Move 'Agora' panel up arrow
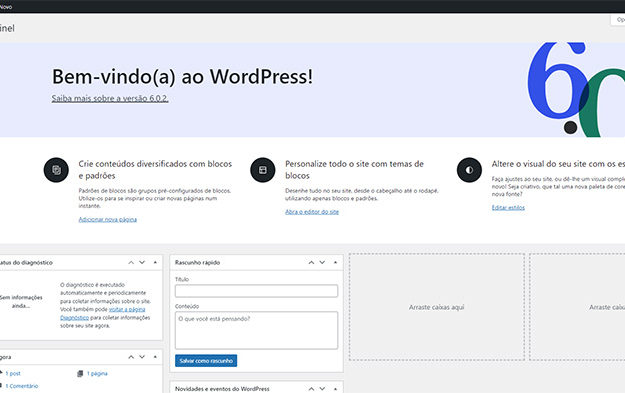Image resolution: width=625 pixels, height=393 pixels. point(131,357)
